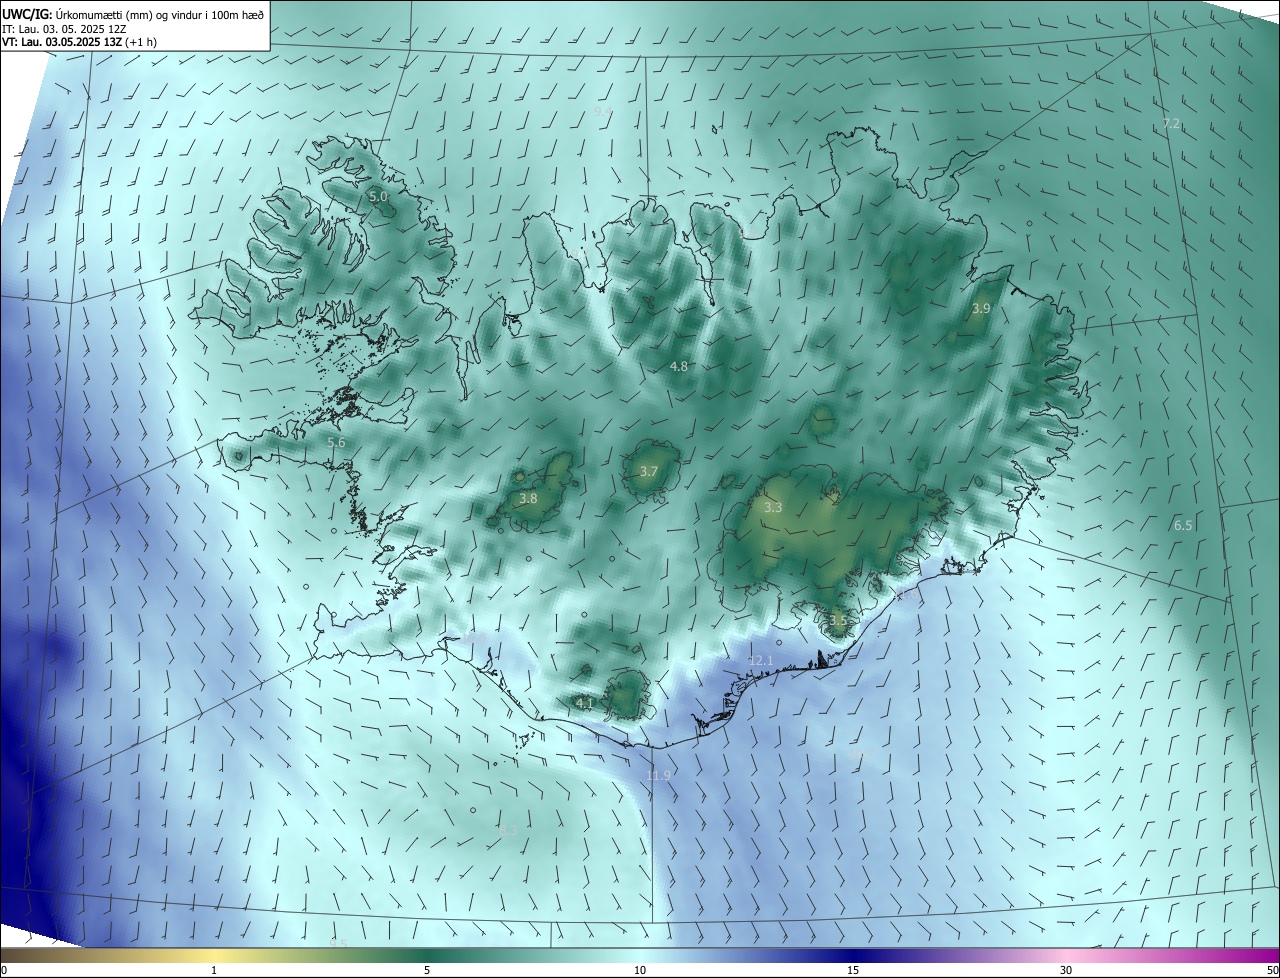Click the '50' tick label on the color scale

tap(1272, 971)
